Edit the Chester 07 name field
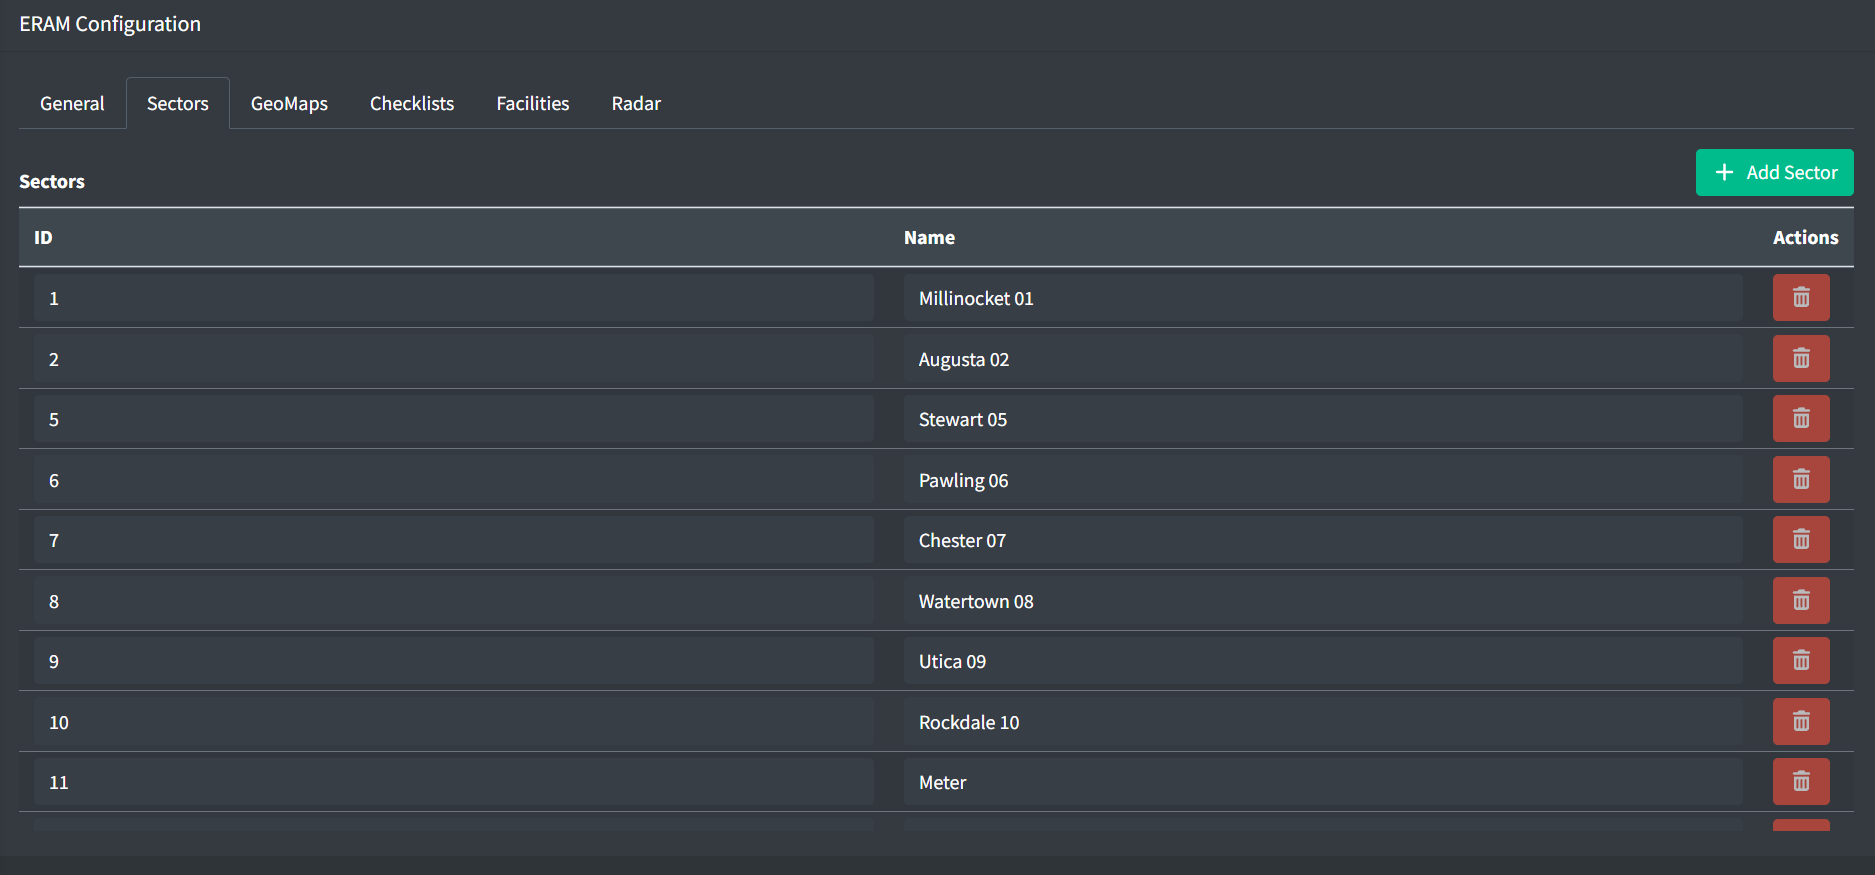This screenshot has height=875, width=1875. click(x=1323, y=540)
